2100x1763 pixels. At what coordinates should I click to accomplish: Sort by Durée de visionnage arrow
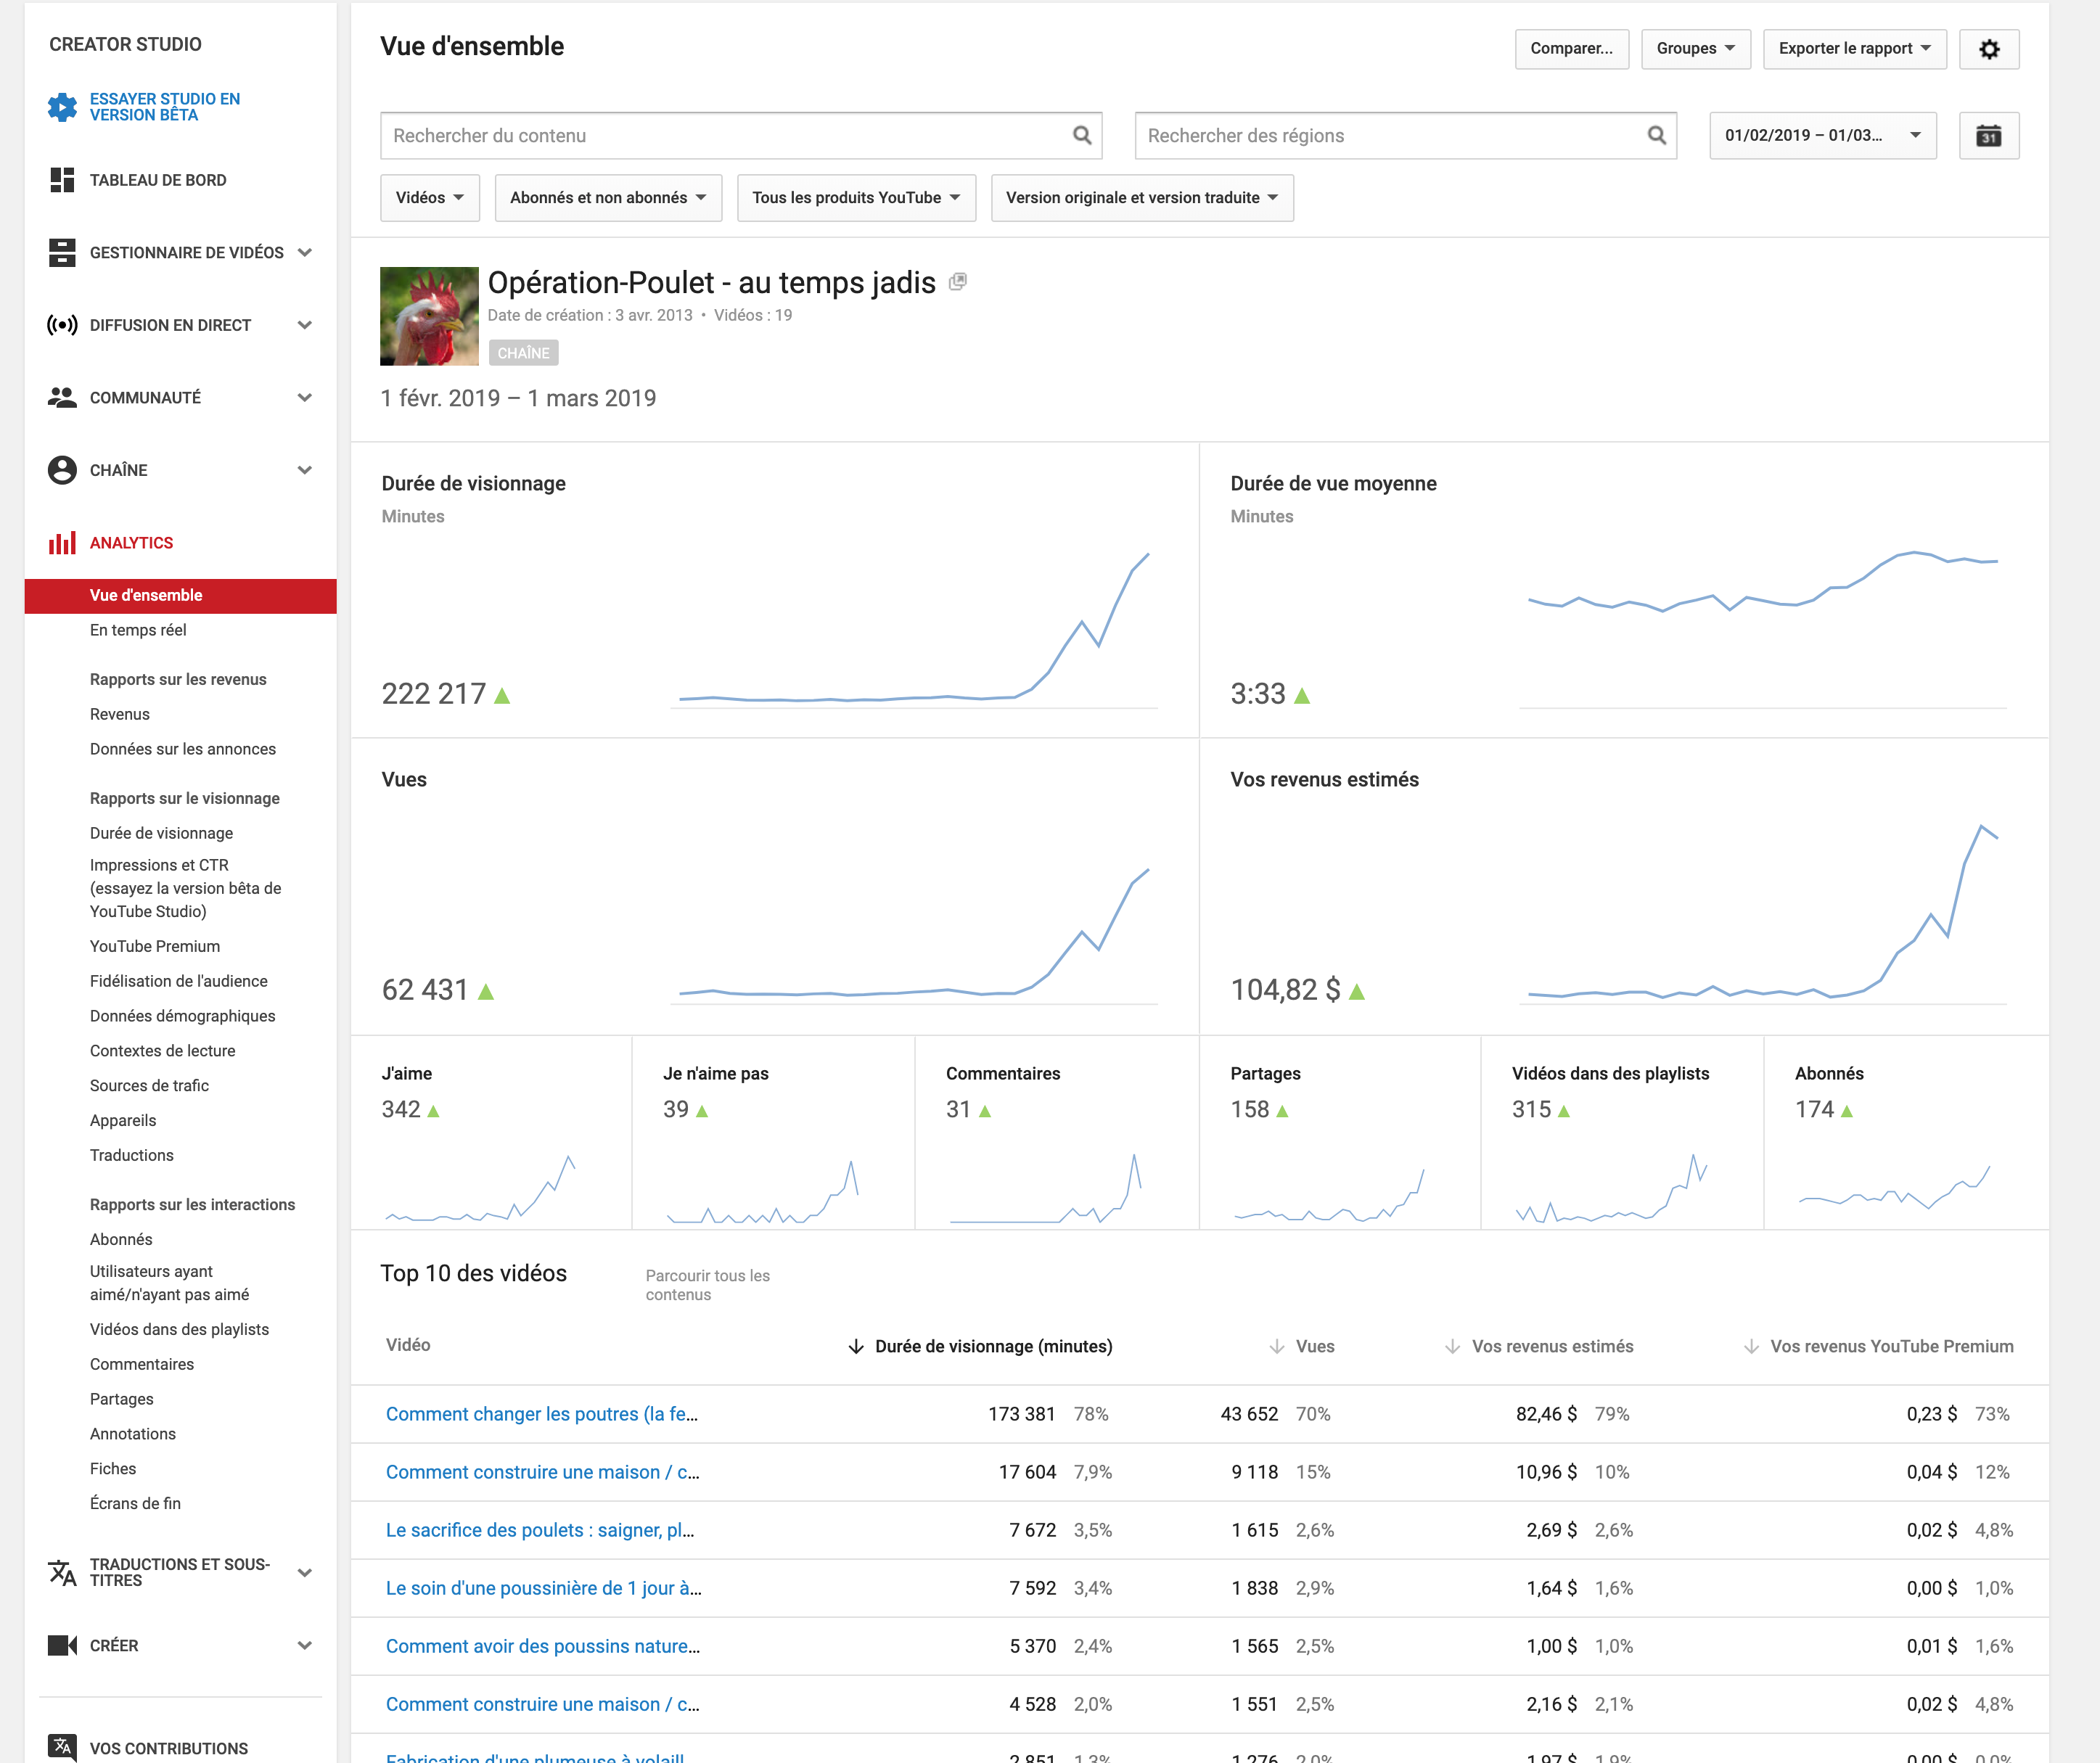(856, 1347)
